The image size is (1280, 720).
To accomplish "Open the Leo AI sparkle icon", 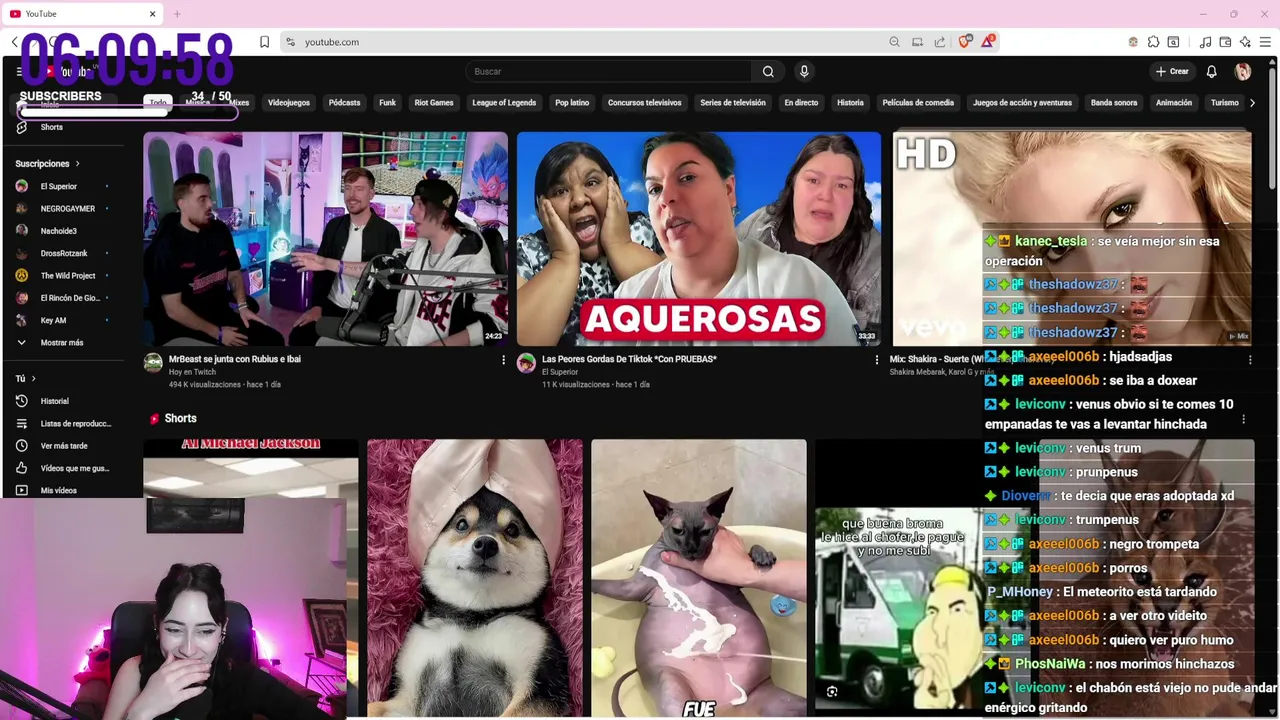I will click(x=1245, y=42).
